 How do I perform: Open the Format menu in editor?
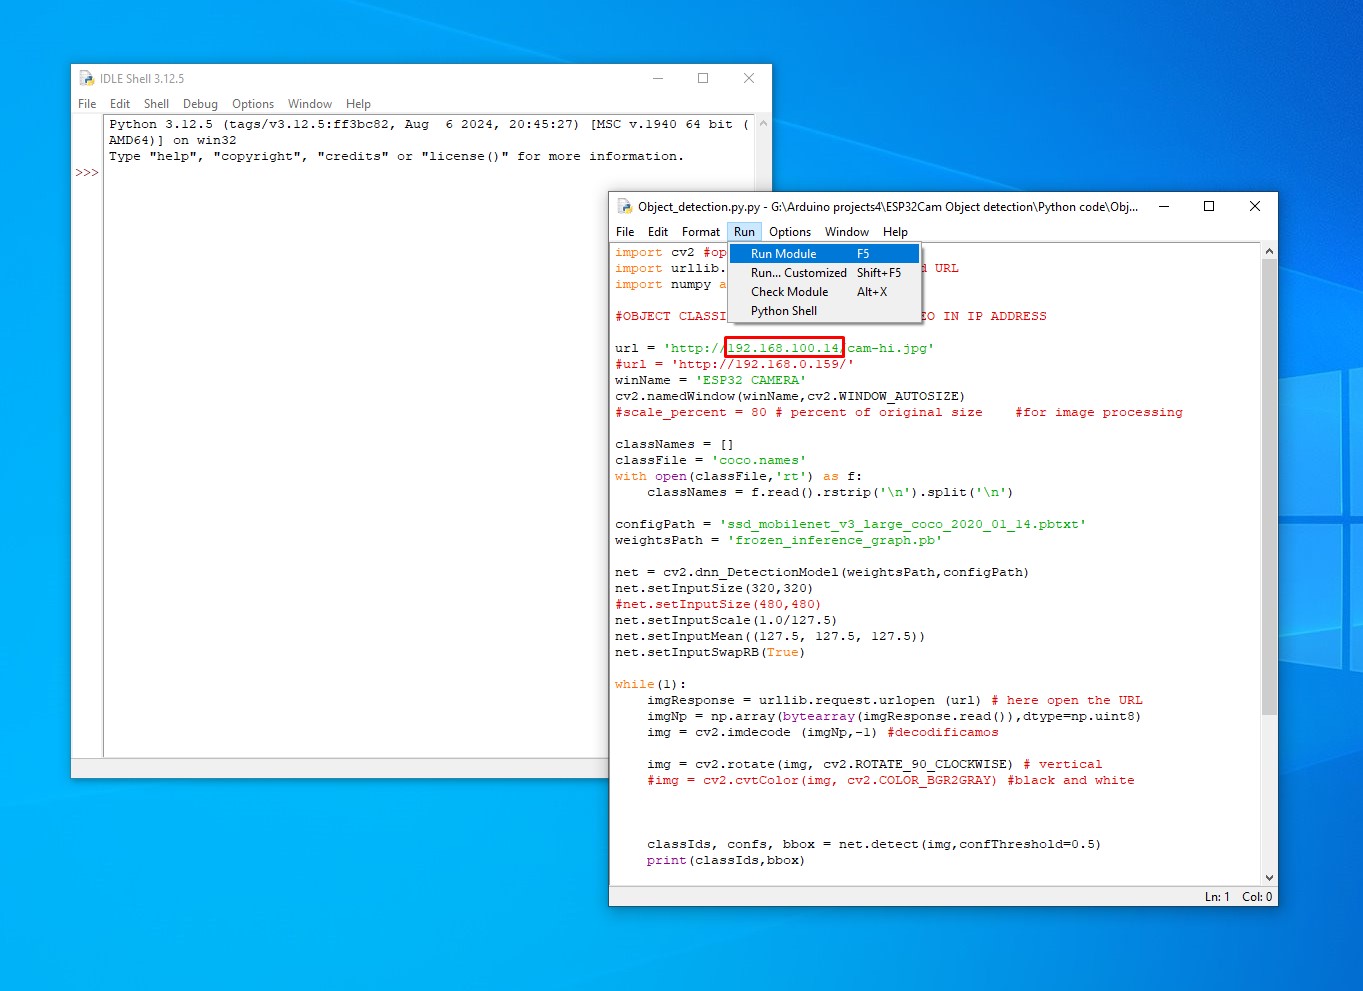coord(700,232)
